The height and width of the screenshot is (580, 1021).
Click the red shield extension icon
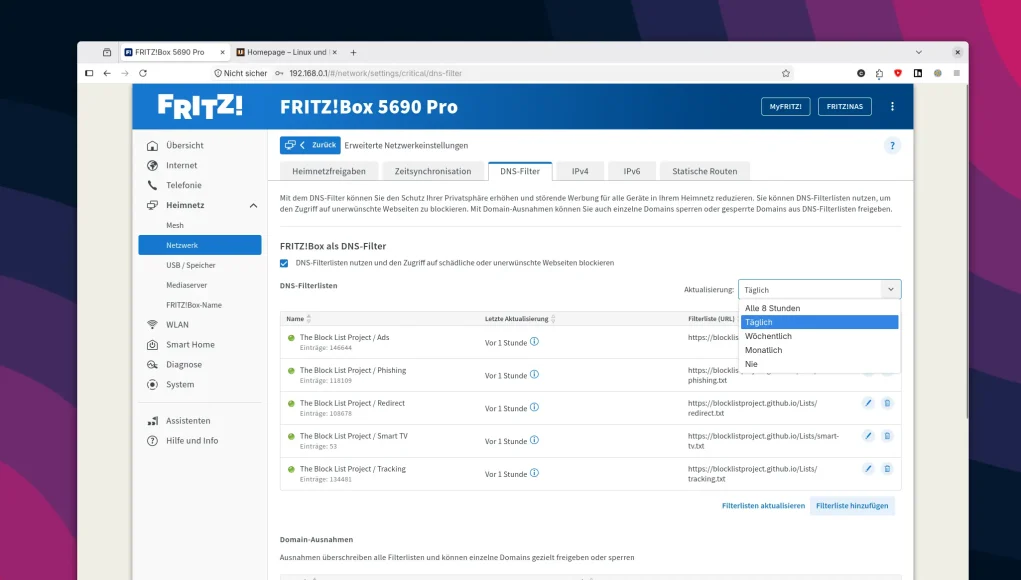898,73
